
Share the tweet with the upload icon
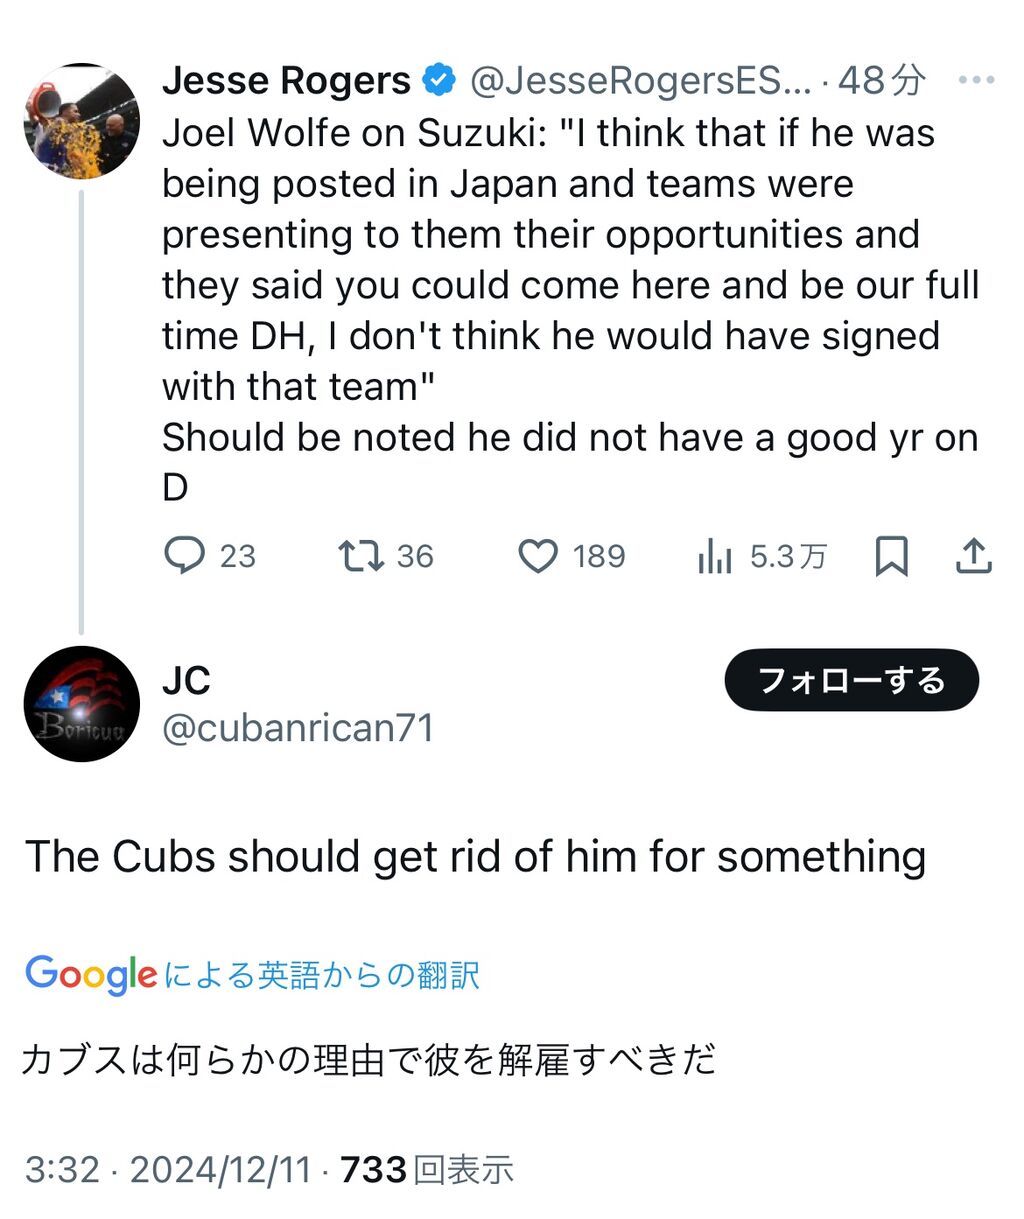pos(973,556)
